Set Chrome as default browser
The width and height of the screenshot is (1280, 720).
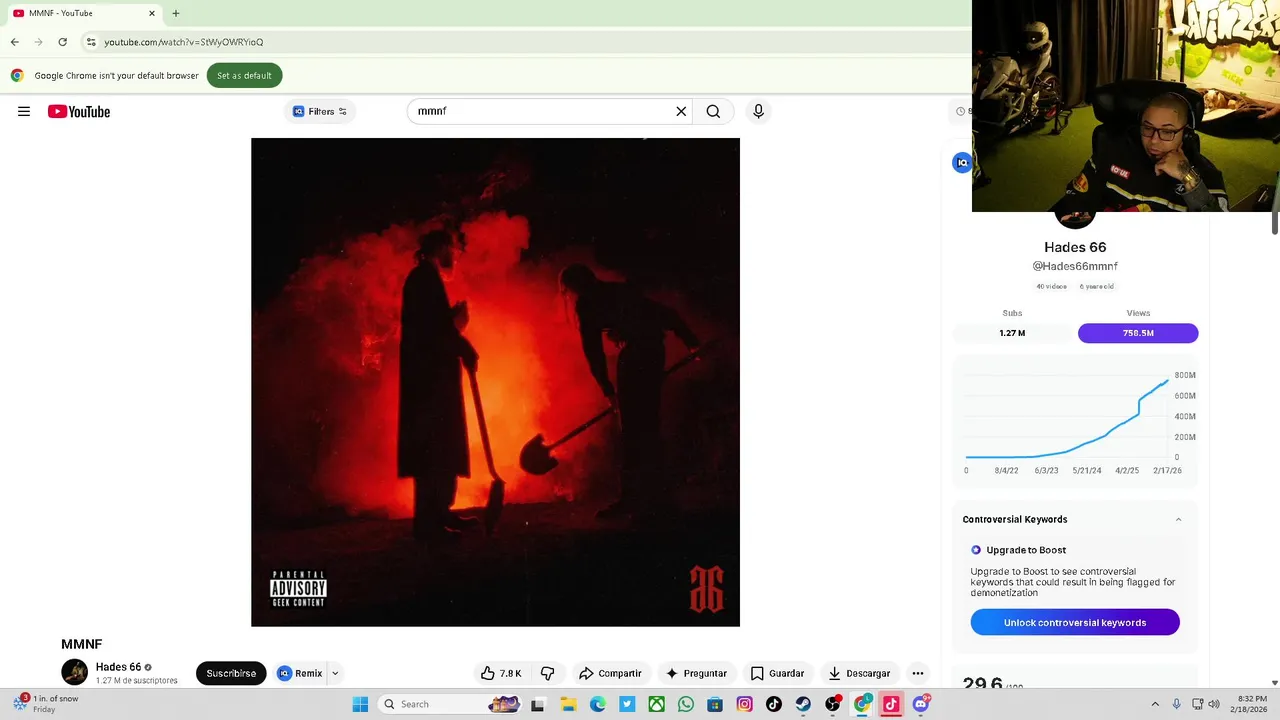click(244, 75)
